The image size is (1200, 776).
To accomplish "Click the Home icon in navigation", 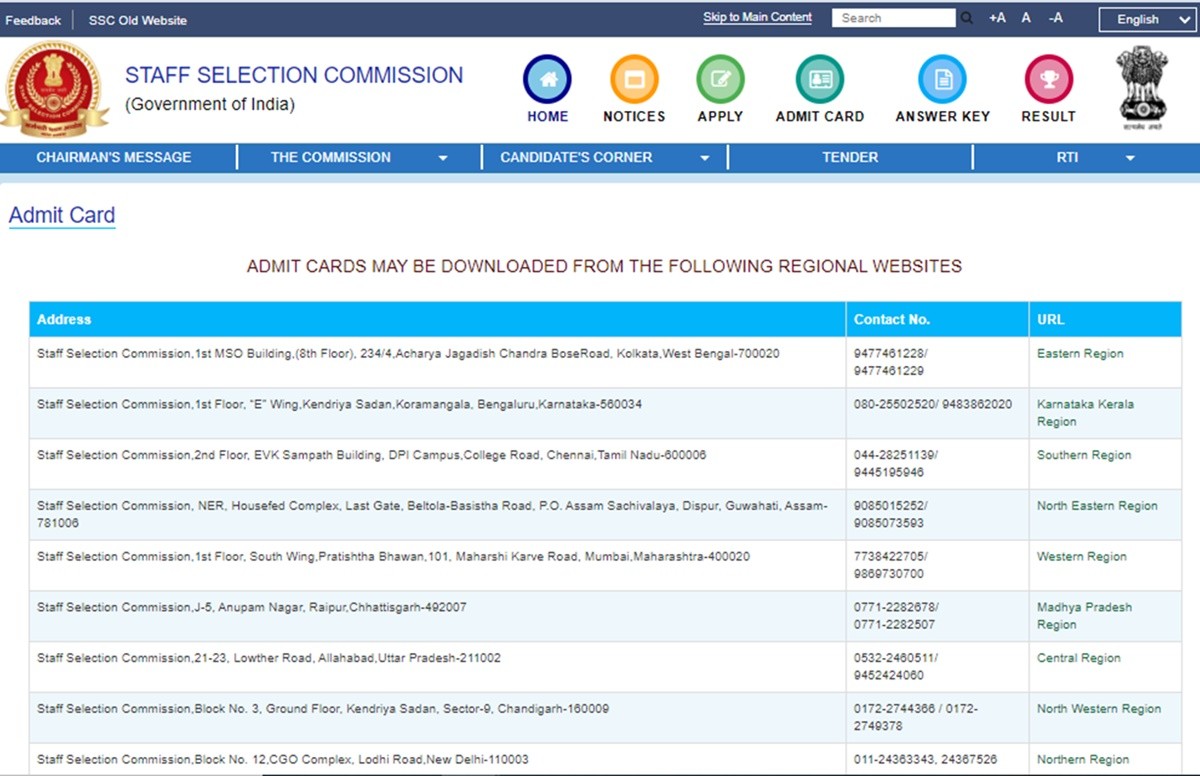I will (x=547, y=79).
